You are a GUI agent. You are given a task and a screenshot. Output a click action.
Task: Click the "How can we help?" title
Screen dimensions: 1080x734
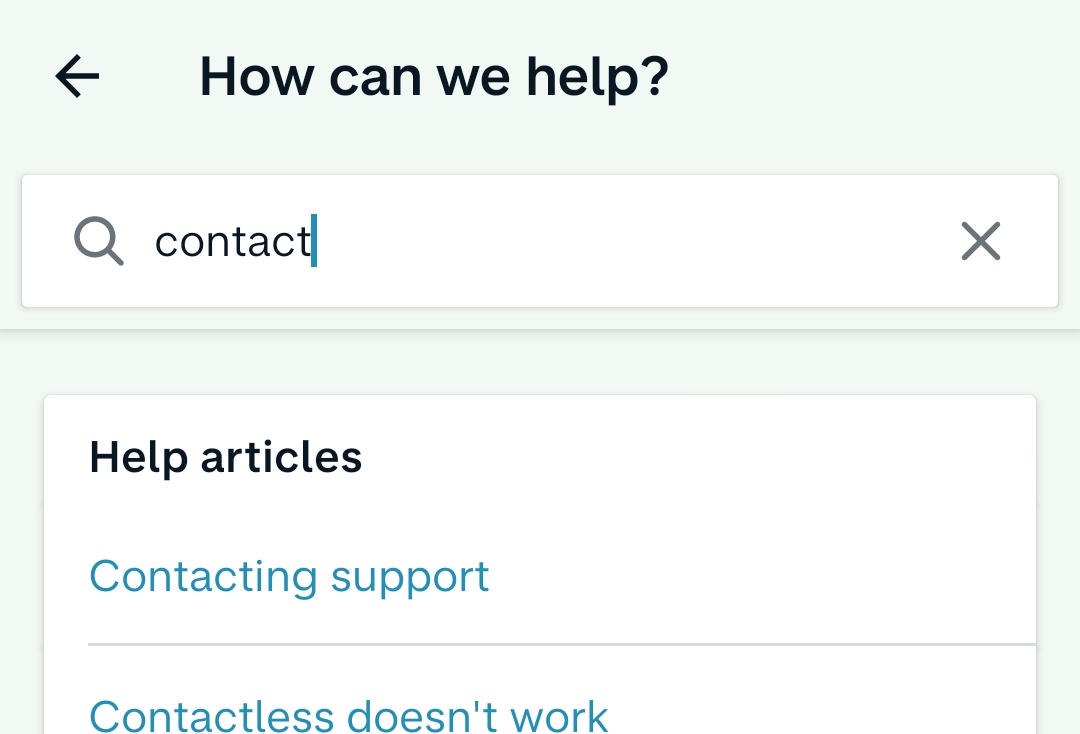tap(434, 76)
